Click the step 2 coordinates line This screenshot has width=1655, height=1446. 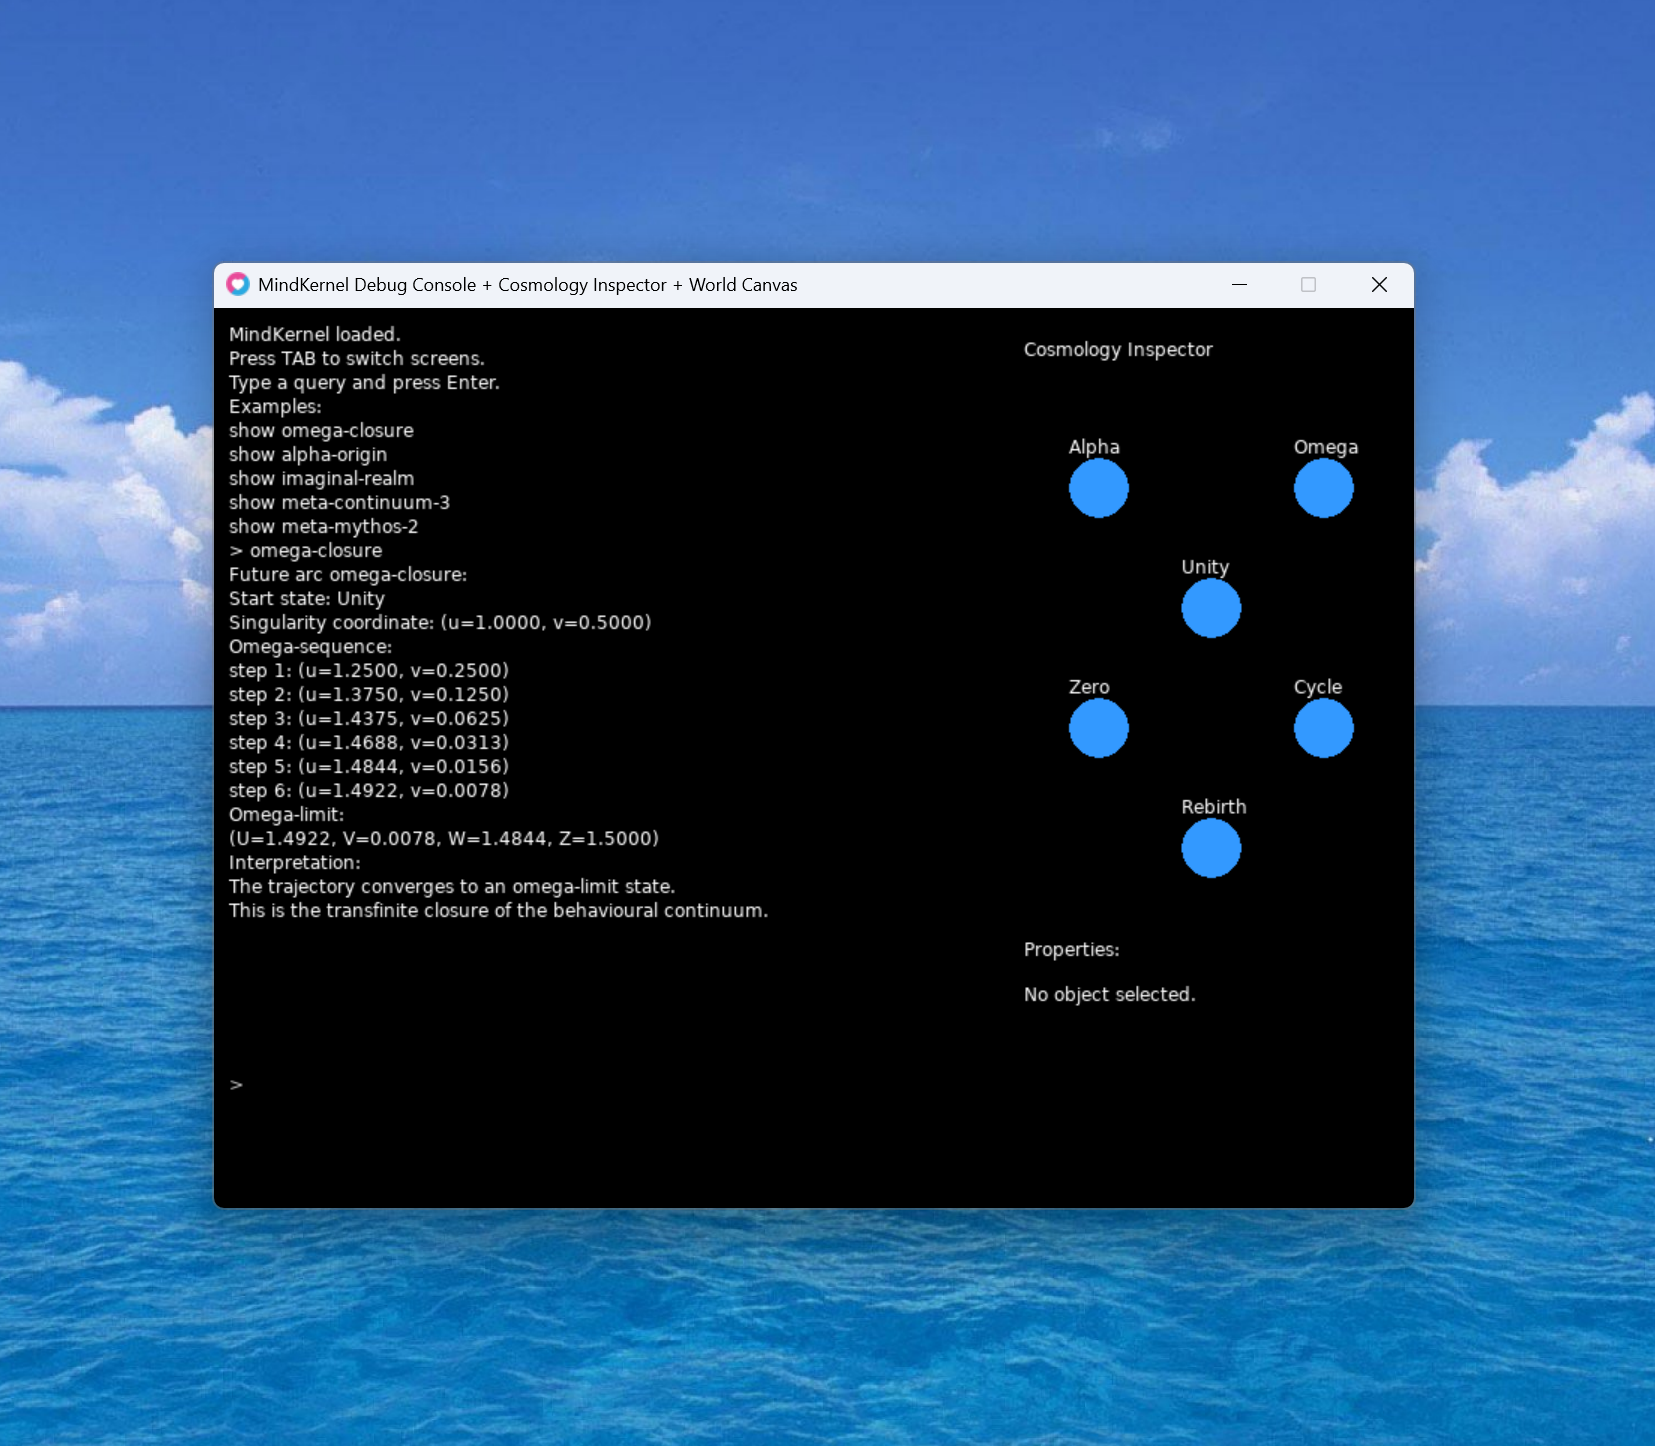pyautogui.click(x=369, y=695)
